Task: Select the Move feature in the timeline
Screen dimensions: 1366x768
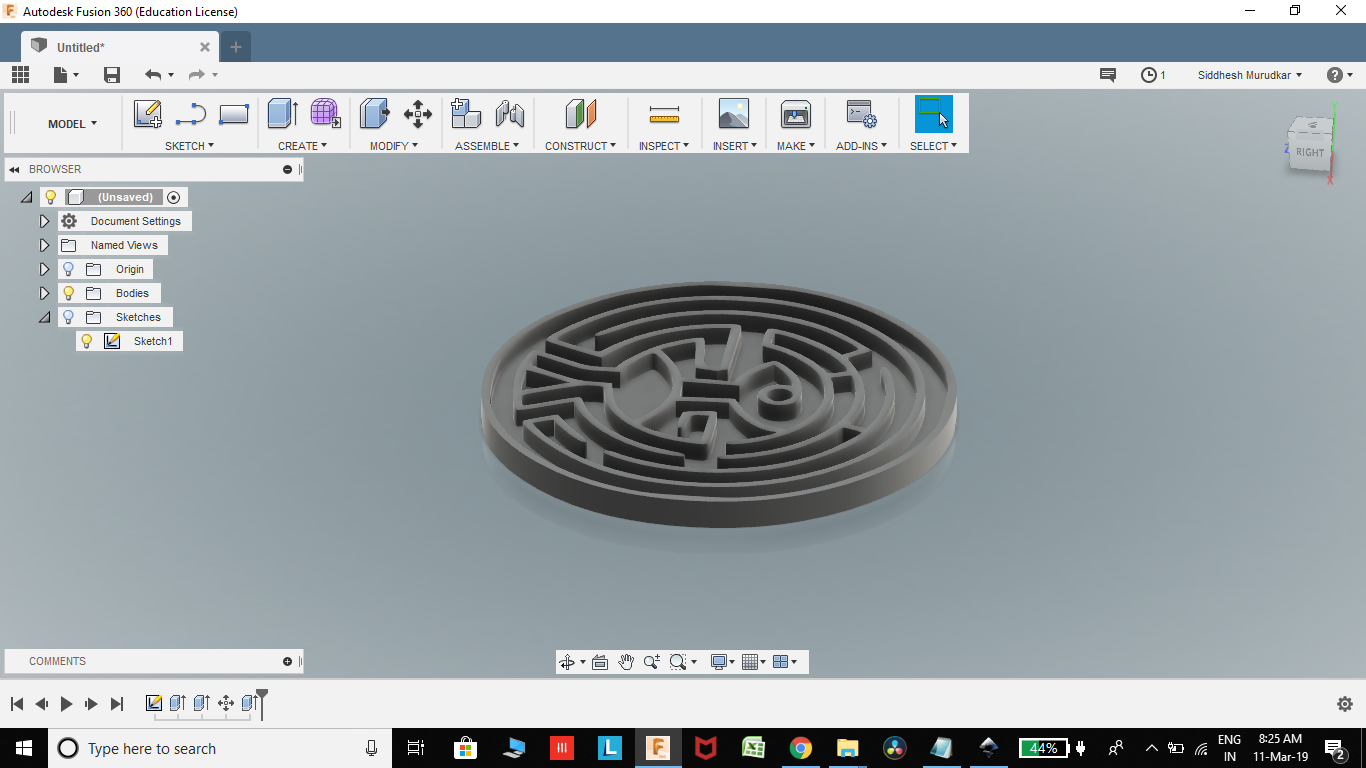Action: pyautogui.click(x=226, y=703)
